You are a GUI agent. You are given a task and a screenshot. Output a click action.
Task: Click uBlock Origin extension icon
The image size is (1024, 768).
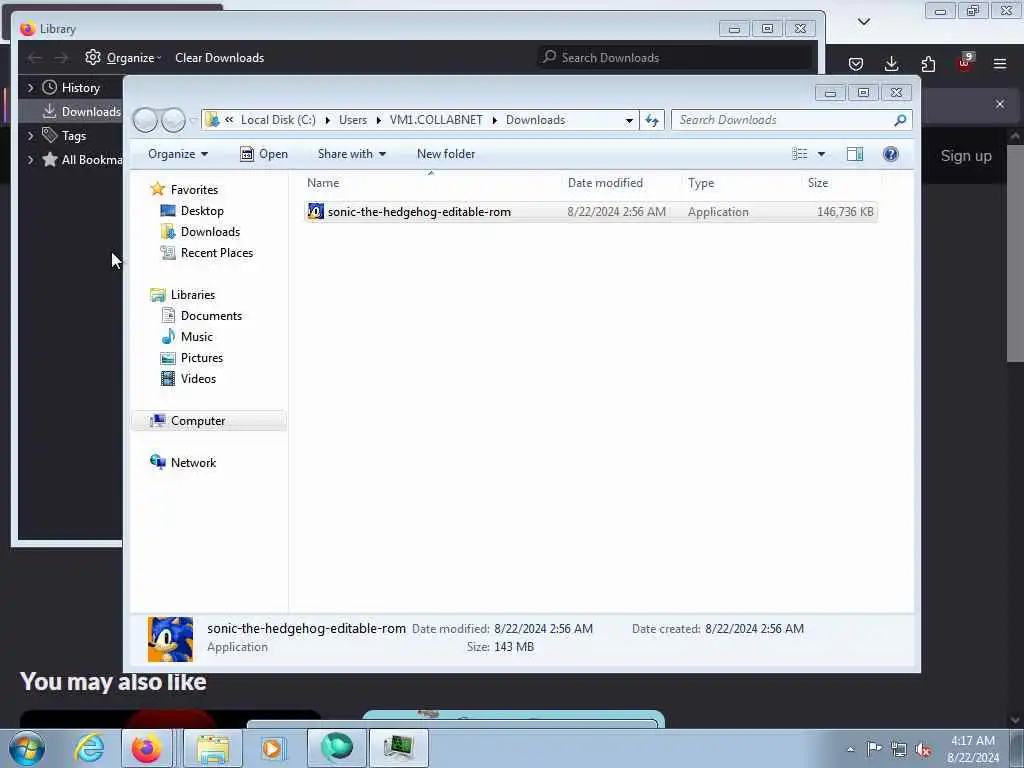tap(965, 63)
